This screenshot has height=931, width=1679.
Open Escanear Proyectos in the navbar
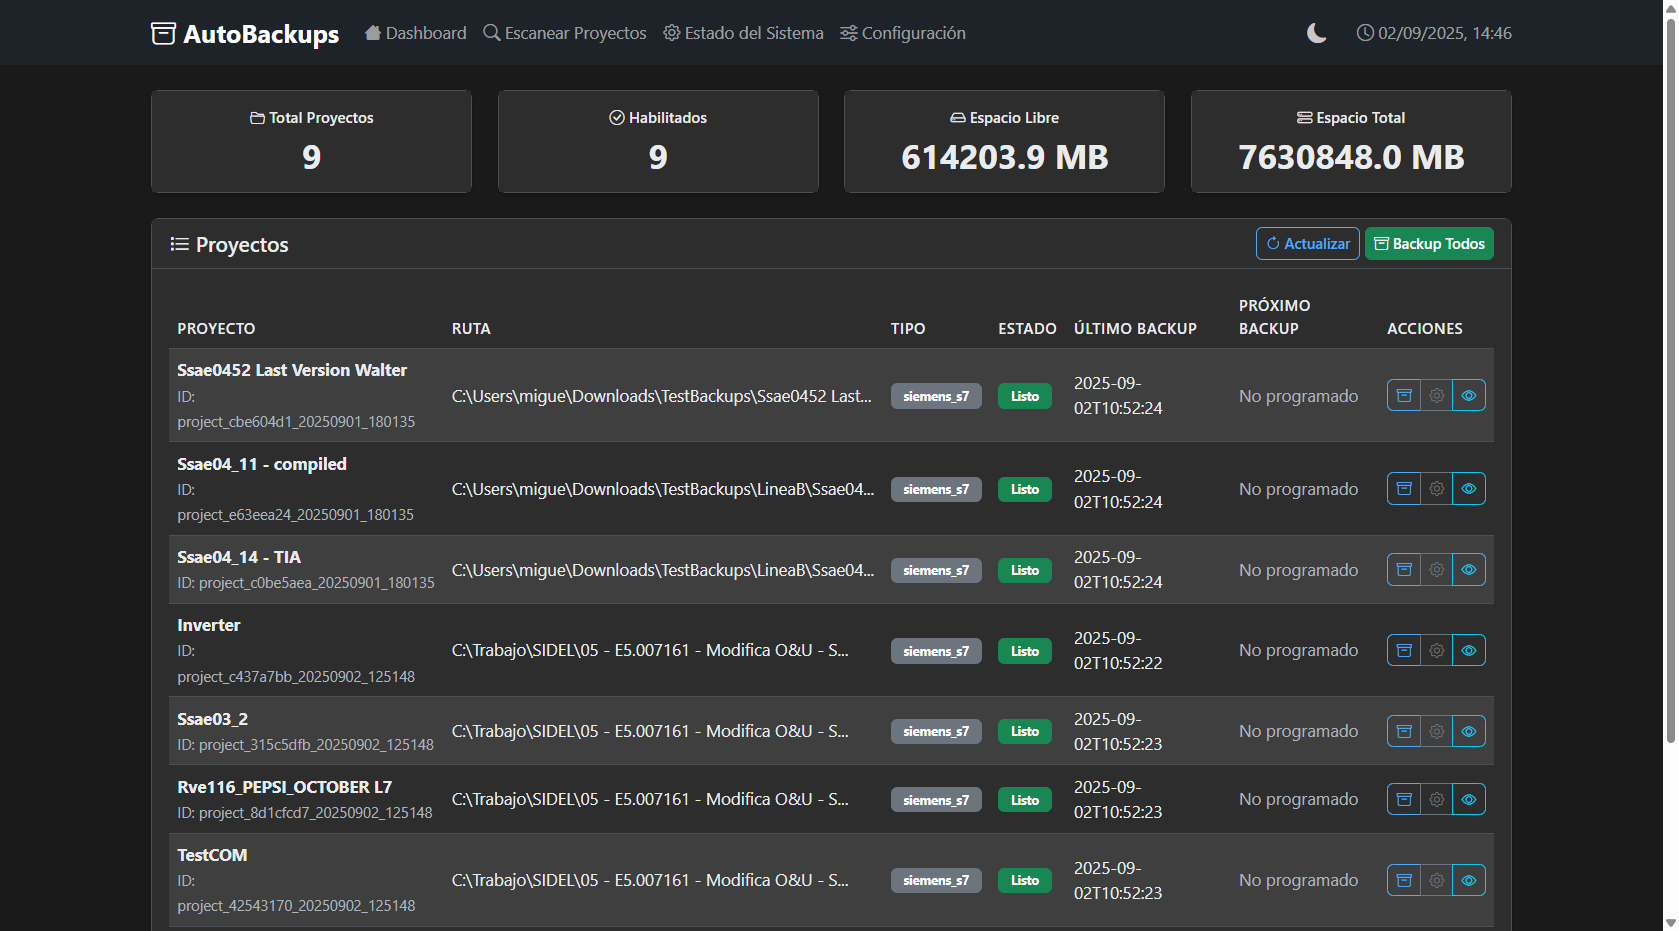pyautogui.click(x=565, y=33)
